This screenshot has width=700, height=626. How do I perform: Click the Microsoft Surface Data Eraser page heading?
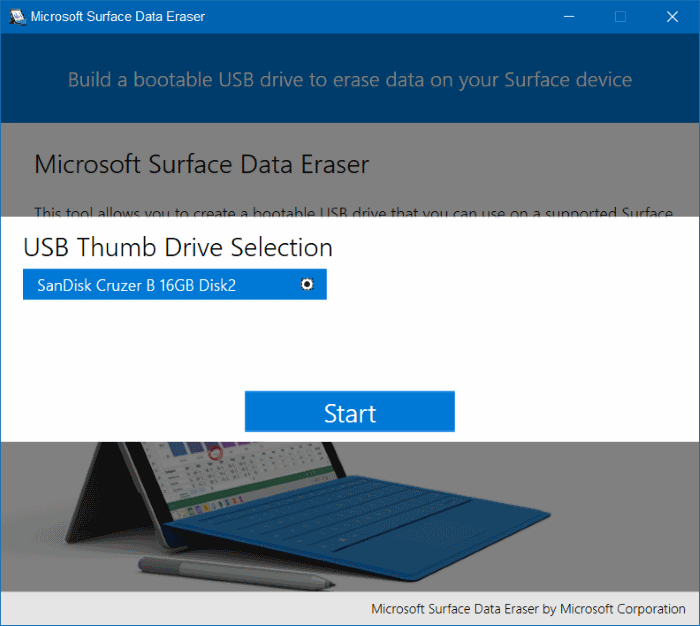[x=202, y=164]
